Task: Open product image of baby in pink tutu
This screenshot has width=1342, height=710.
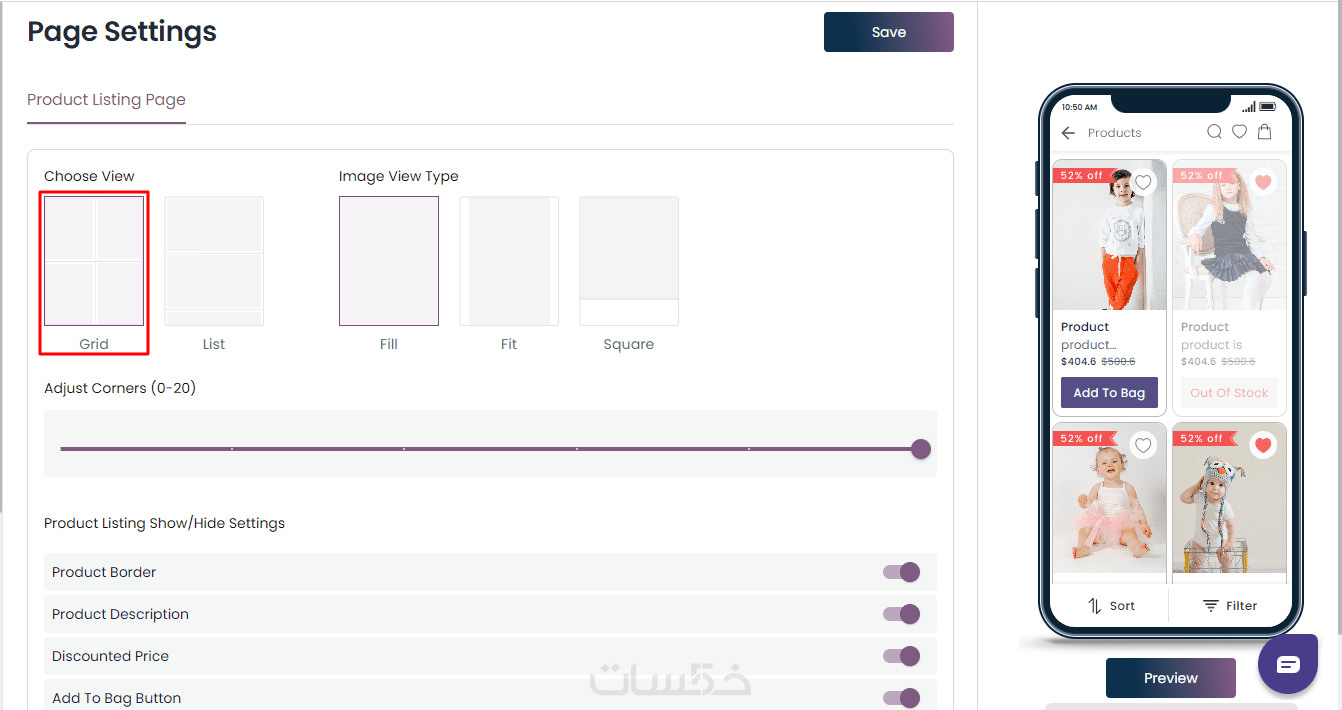Action: point(1109,500)
